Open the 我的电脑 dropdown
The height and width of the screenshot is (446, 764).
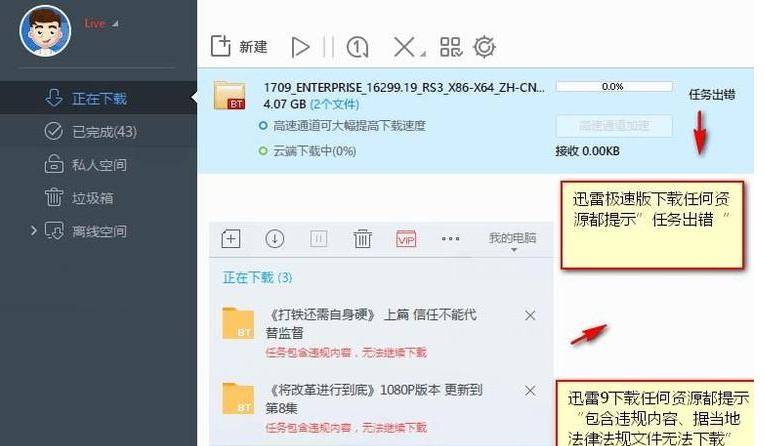point(513,241)
